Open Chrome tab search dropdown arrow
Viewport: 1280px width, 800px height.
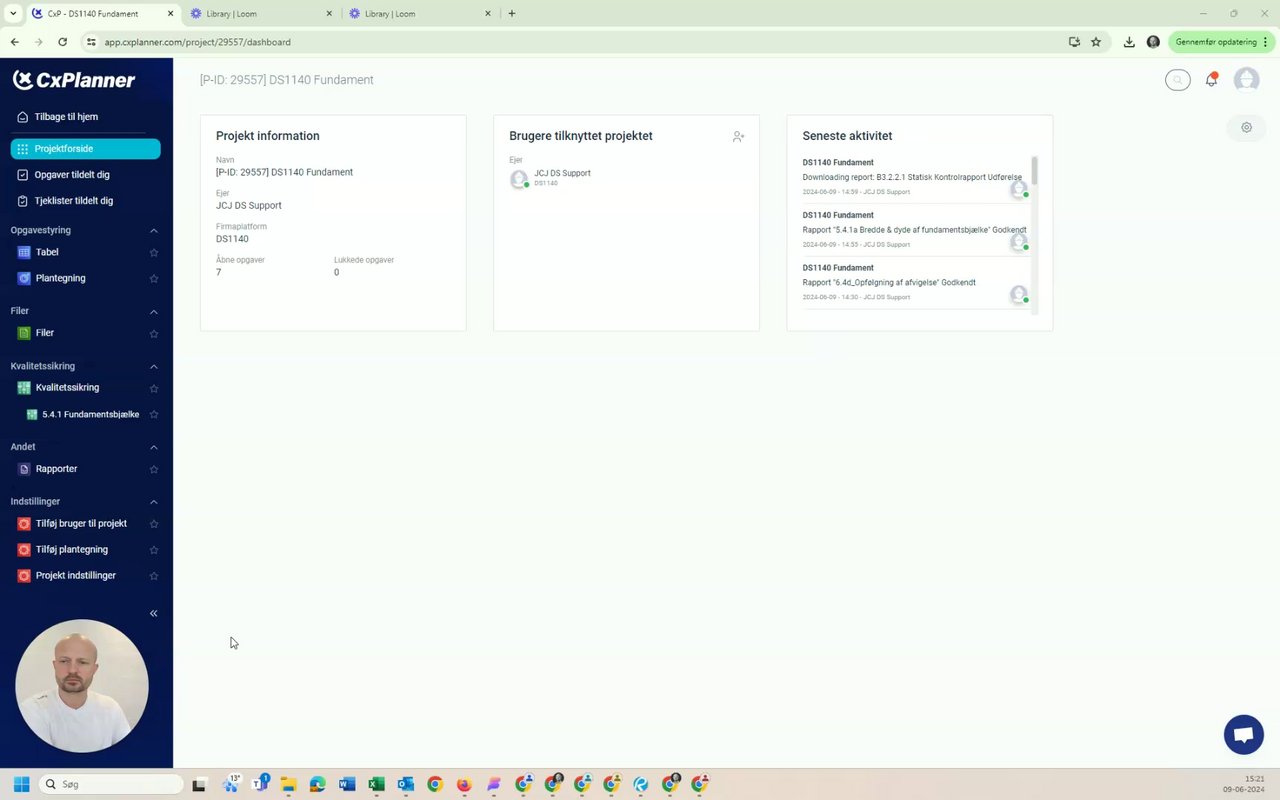click(13, 14)
